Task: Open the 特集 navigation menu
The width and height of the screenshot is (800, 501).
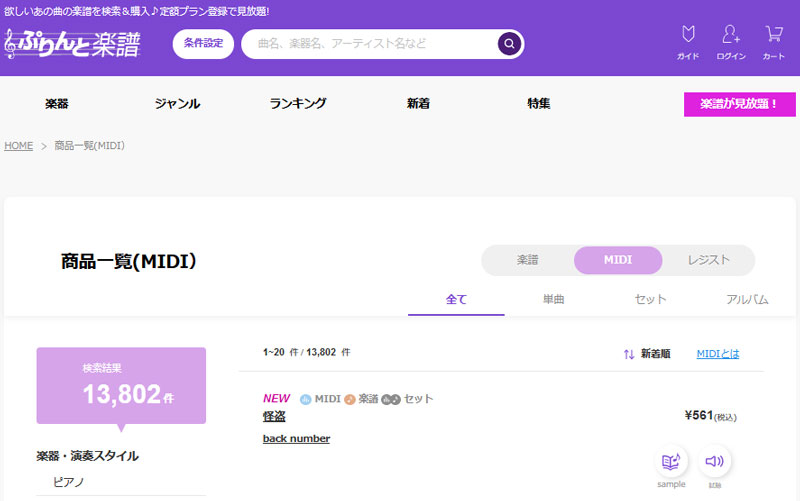Action: [x=539, y=104]
